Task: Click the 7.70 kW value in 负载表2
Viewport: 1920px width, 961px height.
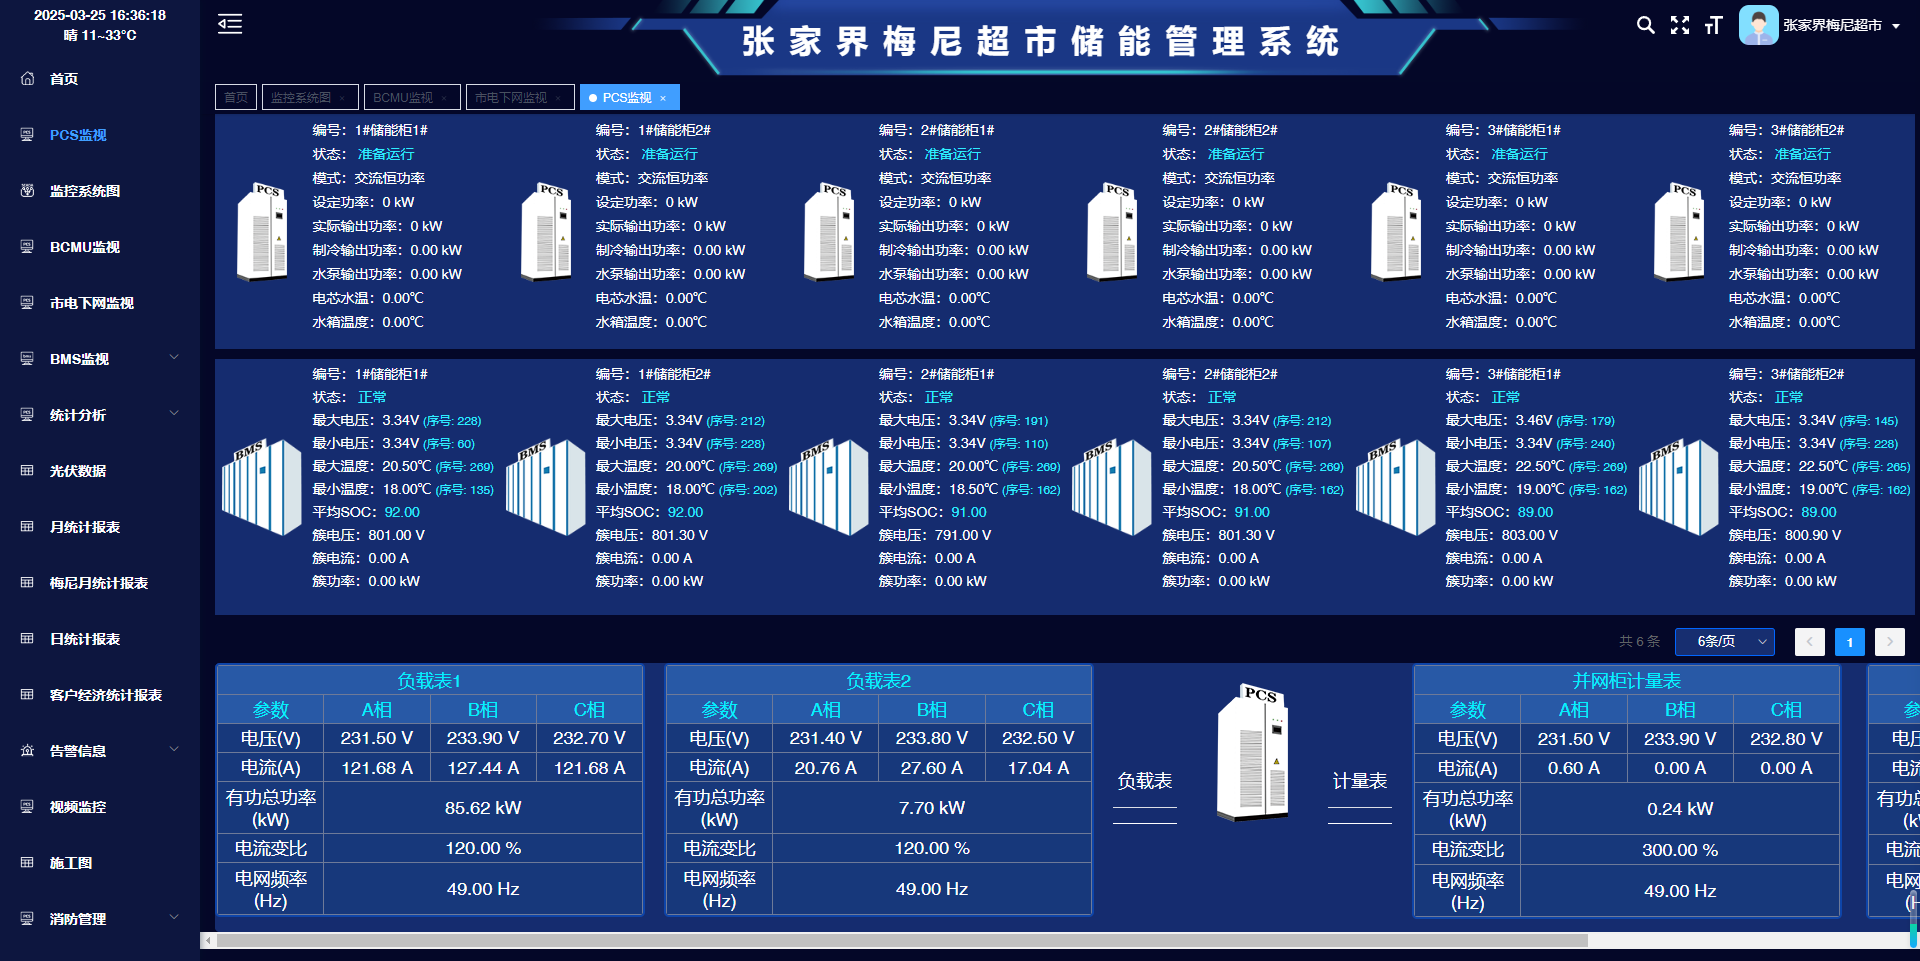Action: [x=932, y=808]
